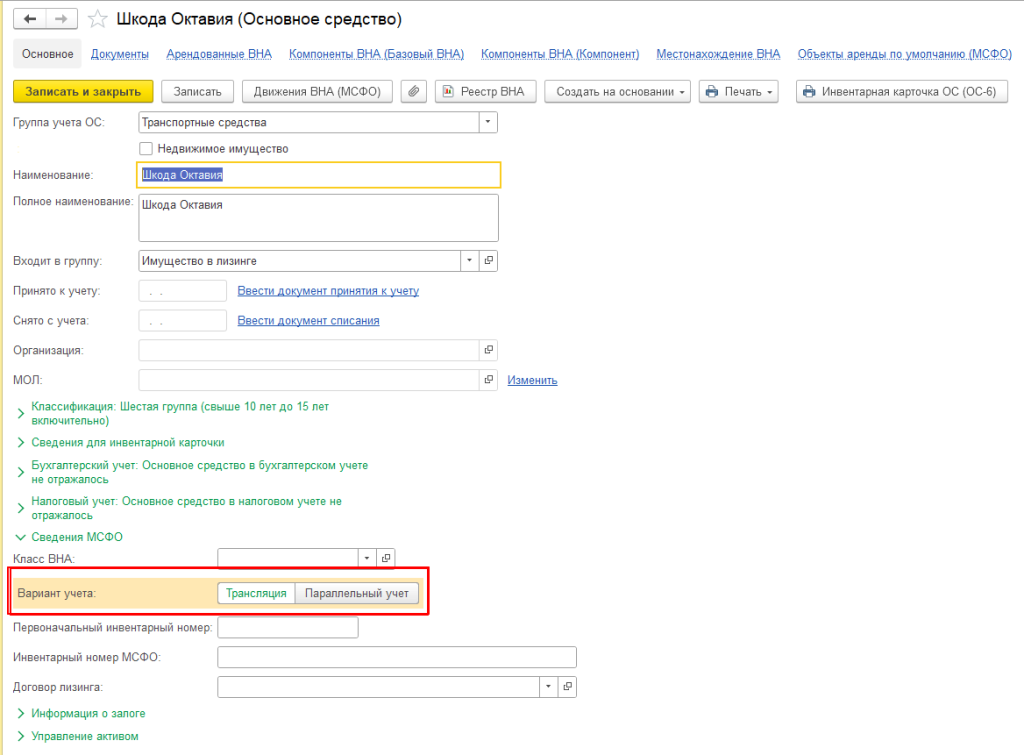Image resolution: width=1024 pixels, height=755 pixels.
Task: Expand Информация о залоге section
Action: pos(20,714)
